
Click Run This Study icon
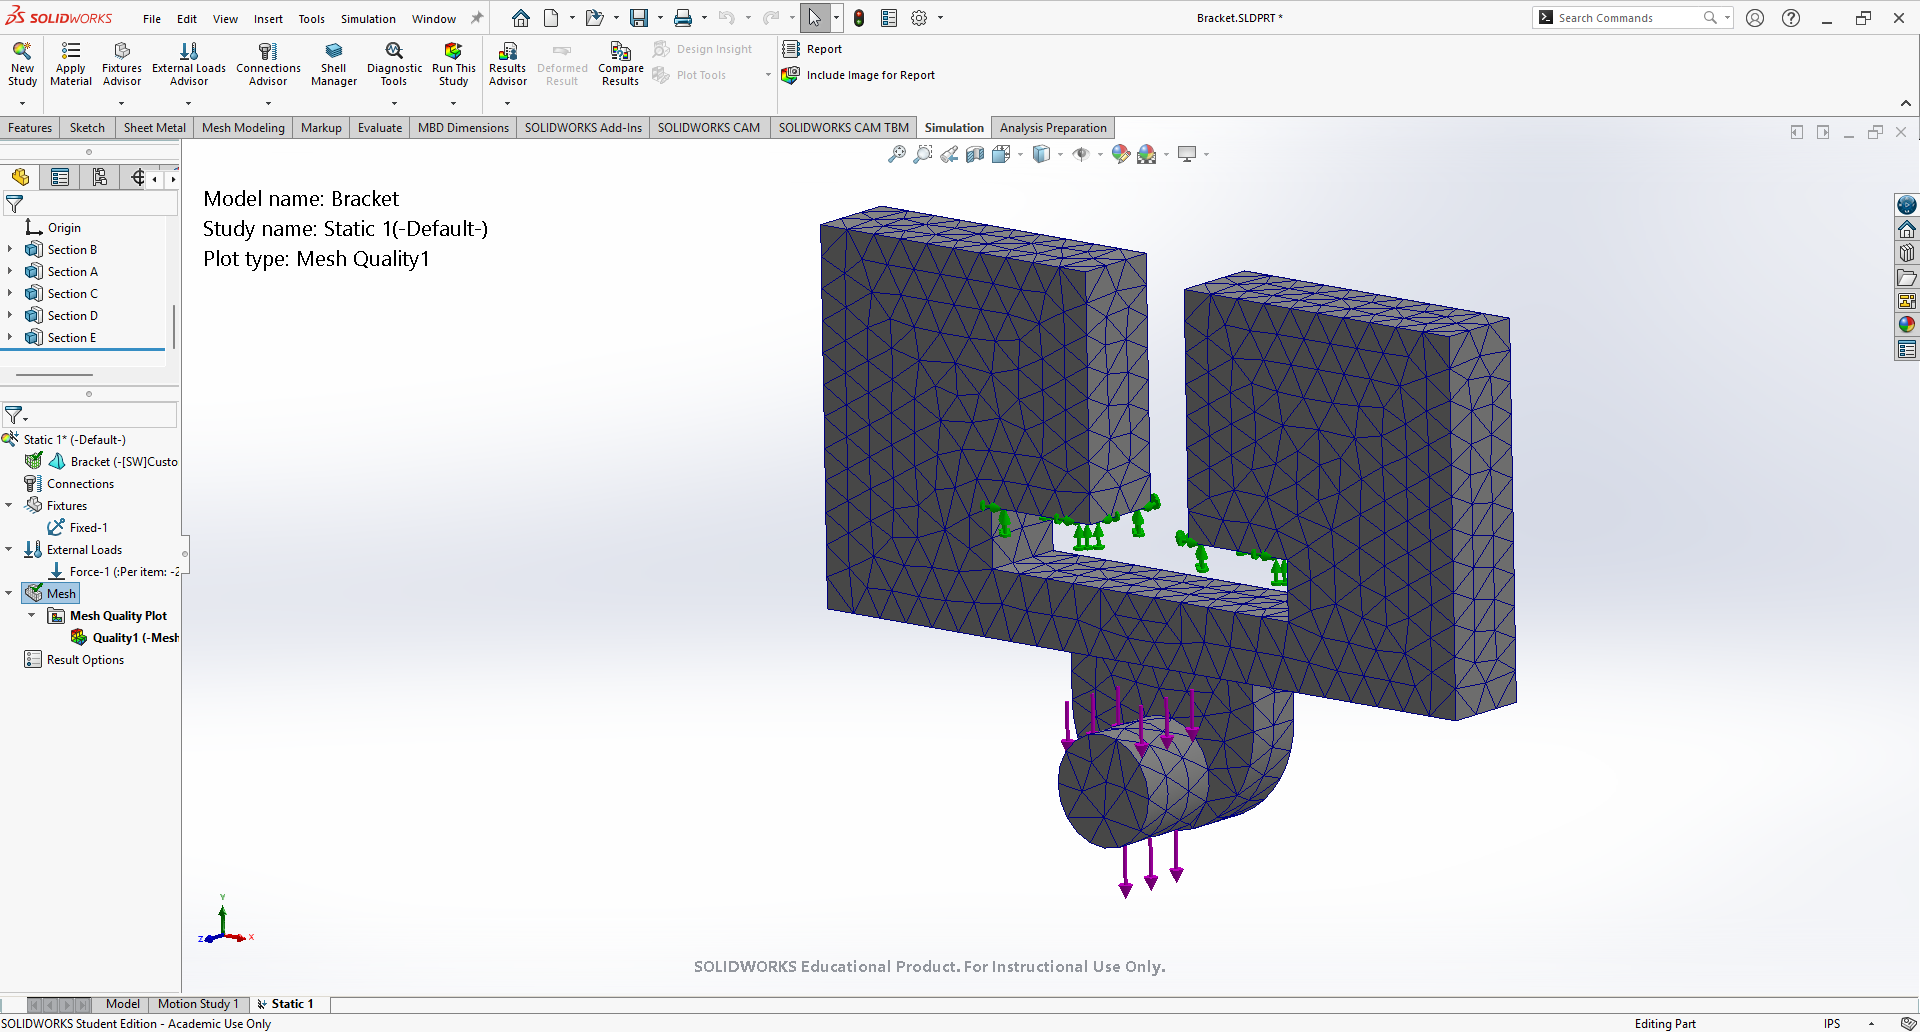pyautogui.click(x=453, y=64)
